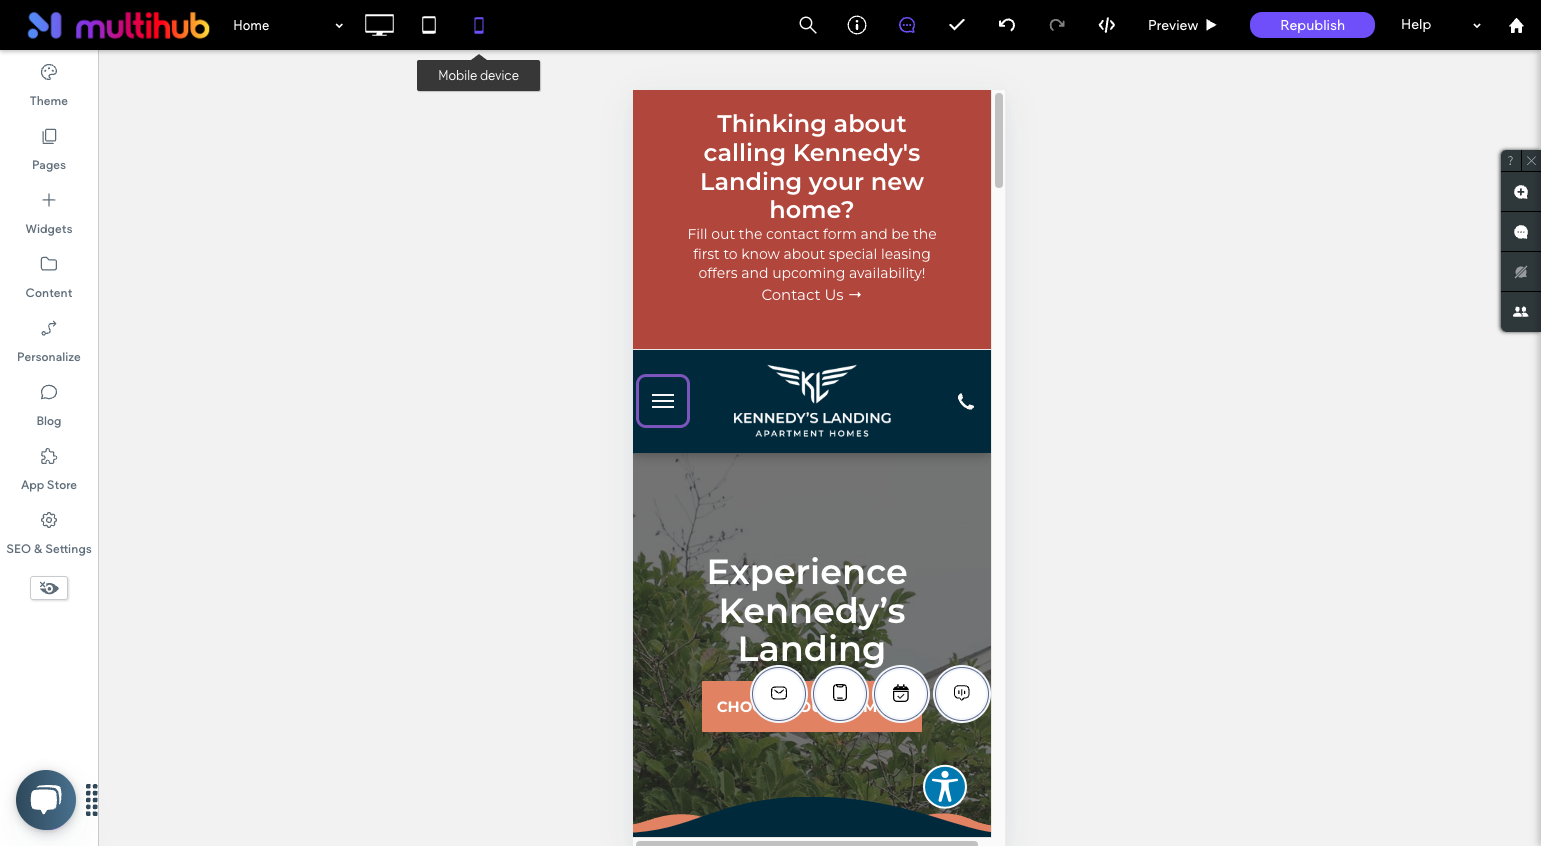Open developer mode code icon

tap(1107, 25)
